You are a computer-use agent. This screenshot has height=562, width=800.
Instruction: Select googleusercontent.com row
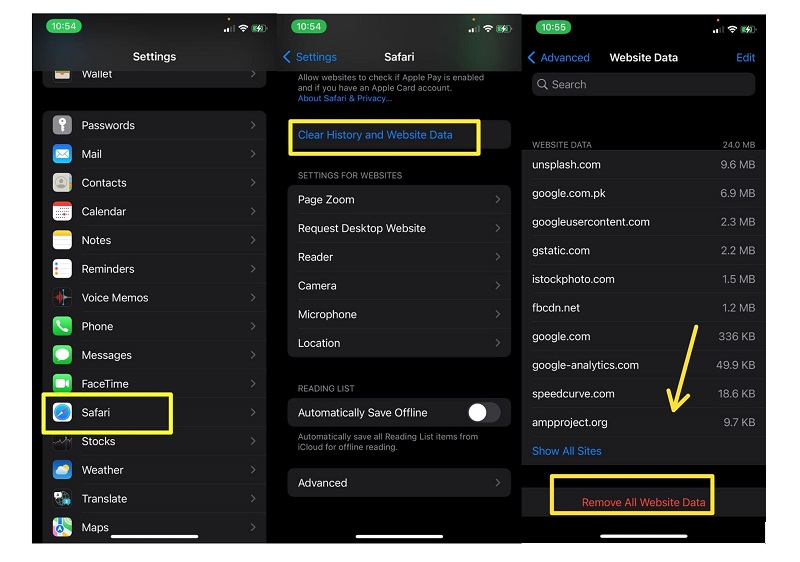click(643, 221)
